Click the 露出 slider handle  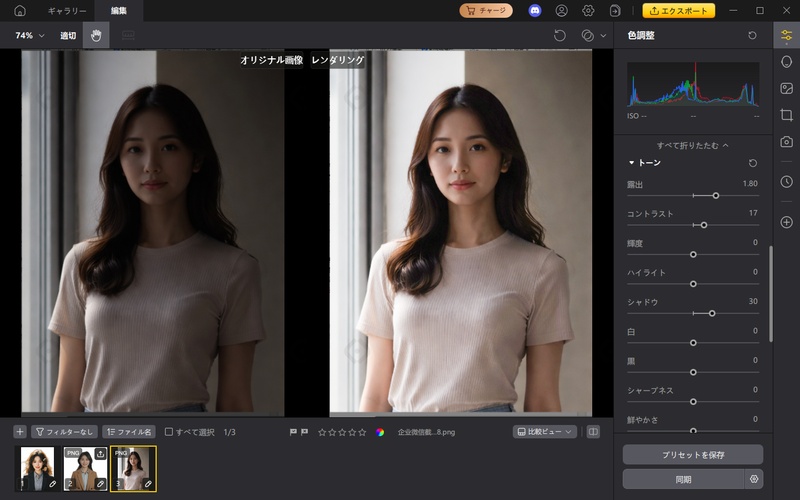pos(716,196)
